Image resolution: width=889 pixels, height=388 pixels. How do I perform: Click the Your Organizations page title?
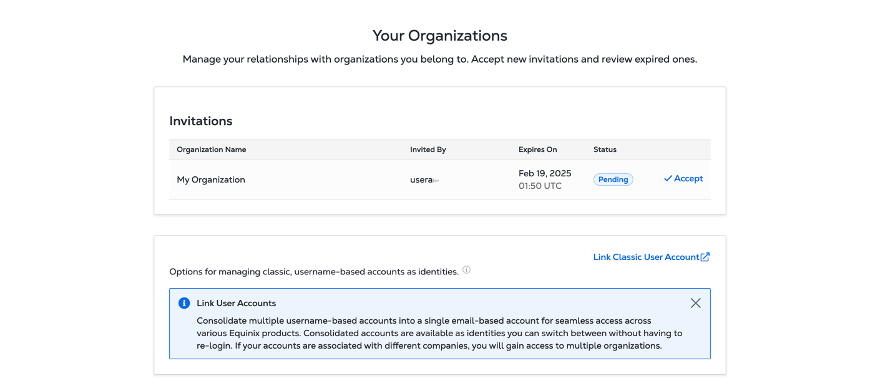click(x=440, y=36)
